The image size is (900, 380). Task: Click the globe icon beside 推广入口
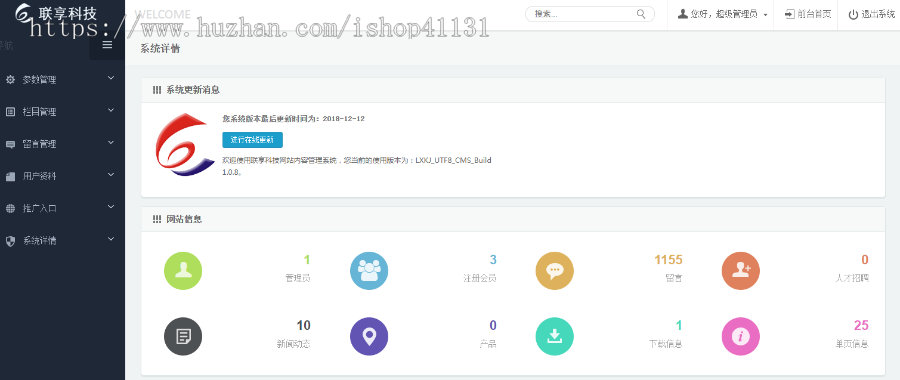(10, 208)
